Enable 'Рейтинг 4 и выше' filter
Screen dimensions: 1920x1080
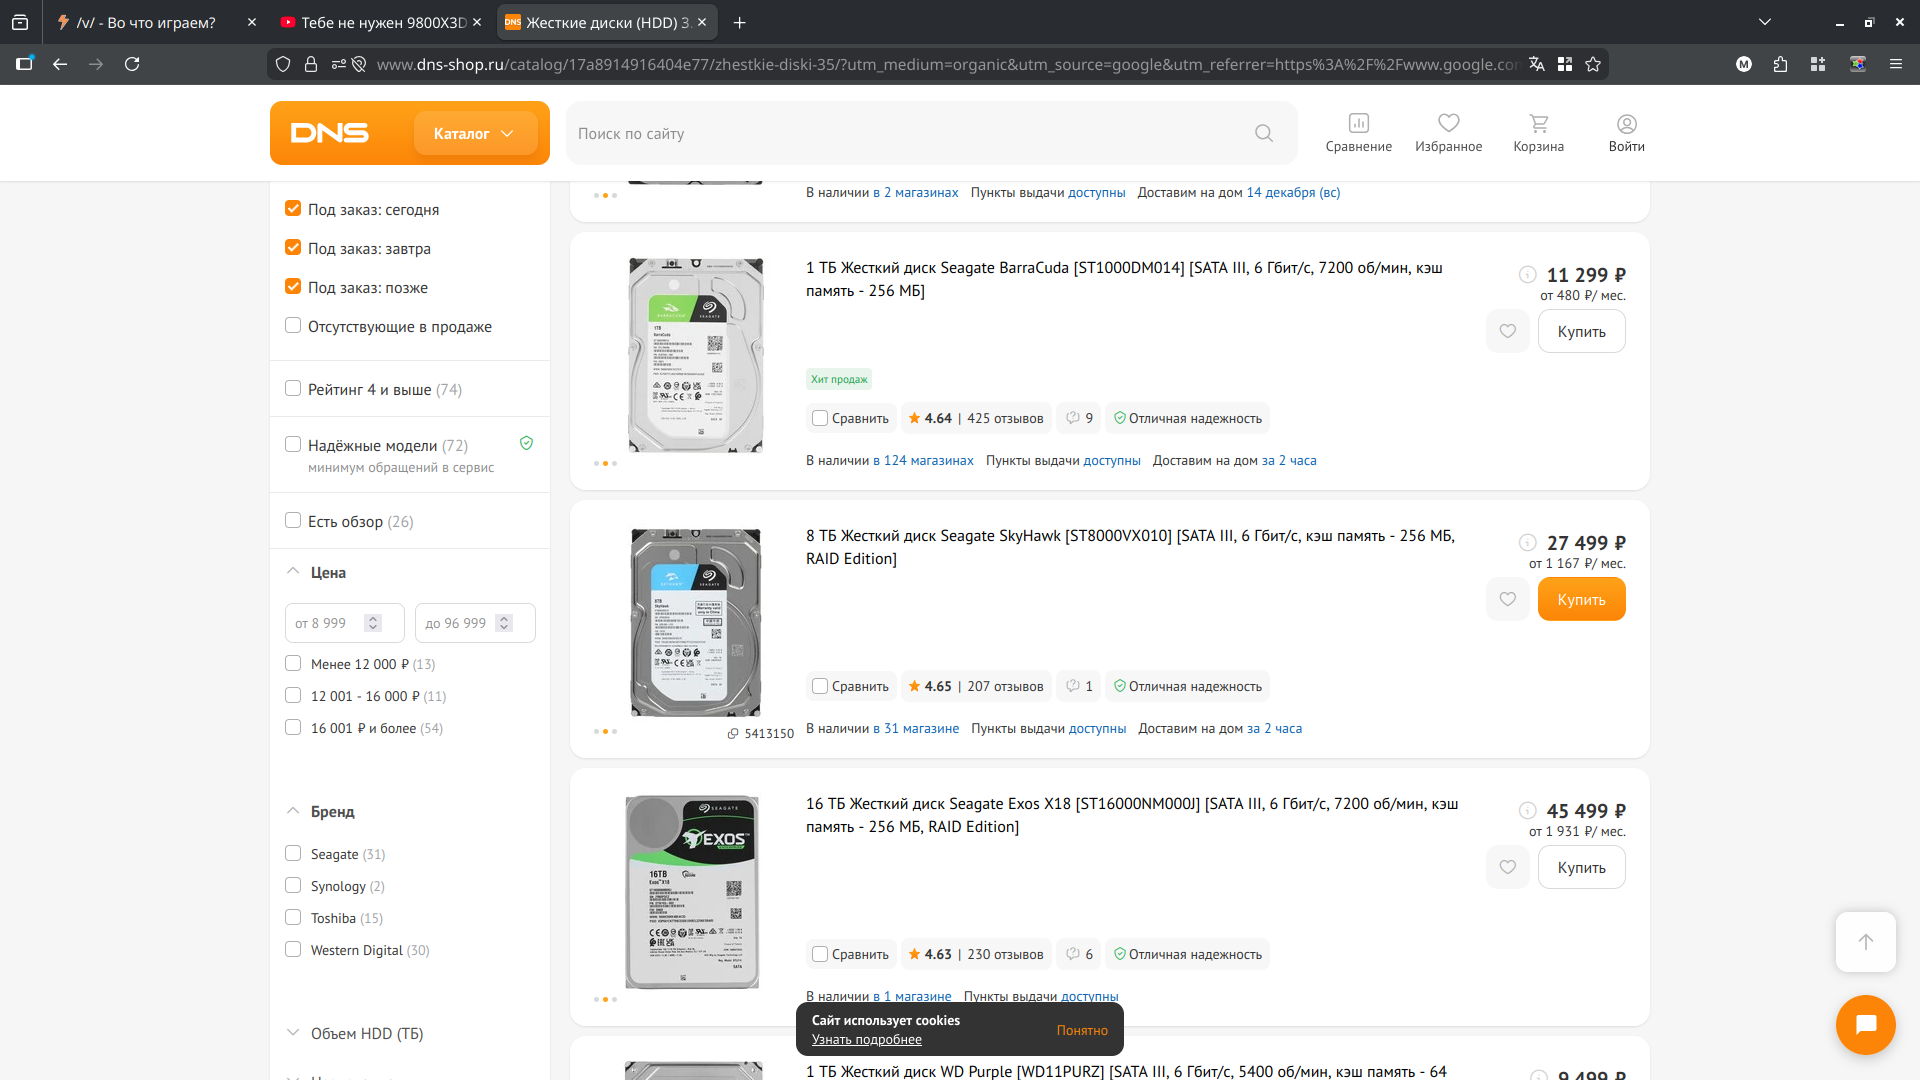coord(293,389)
